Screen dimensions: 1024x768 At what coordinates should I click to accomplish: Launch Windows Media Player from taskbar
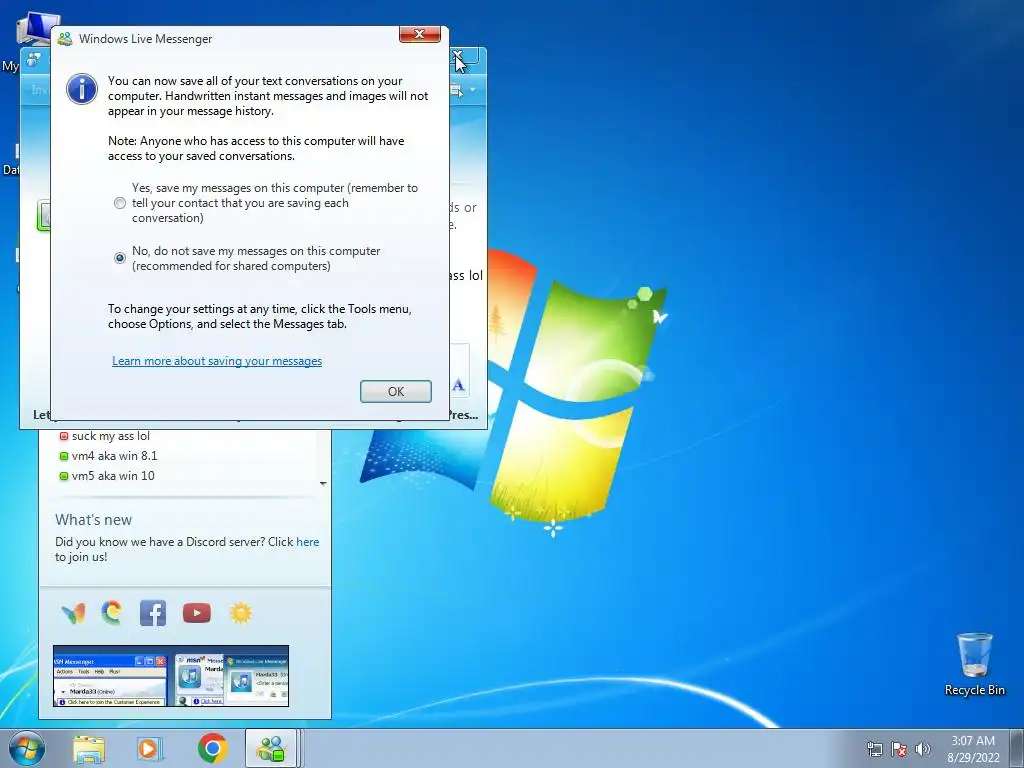pyautogui.click(x=150, y=749)
